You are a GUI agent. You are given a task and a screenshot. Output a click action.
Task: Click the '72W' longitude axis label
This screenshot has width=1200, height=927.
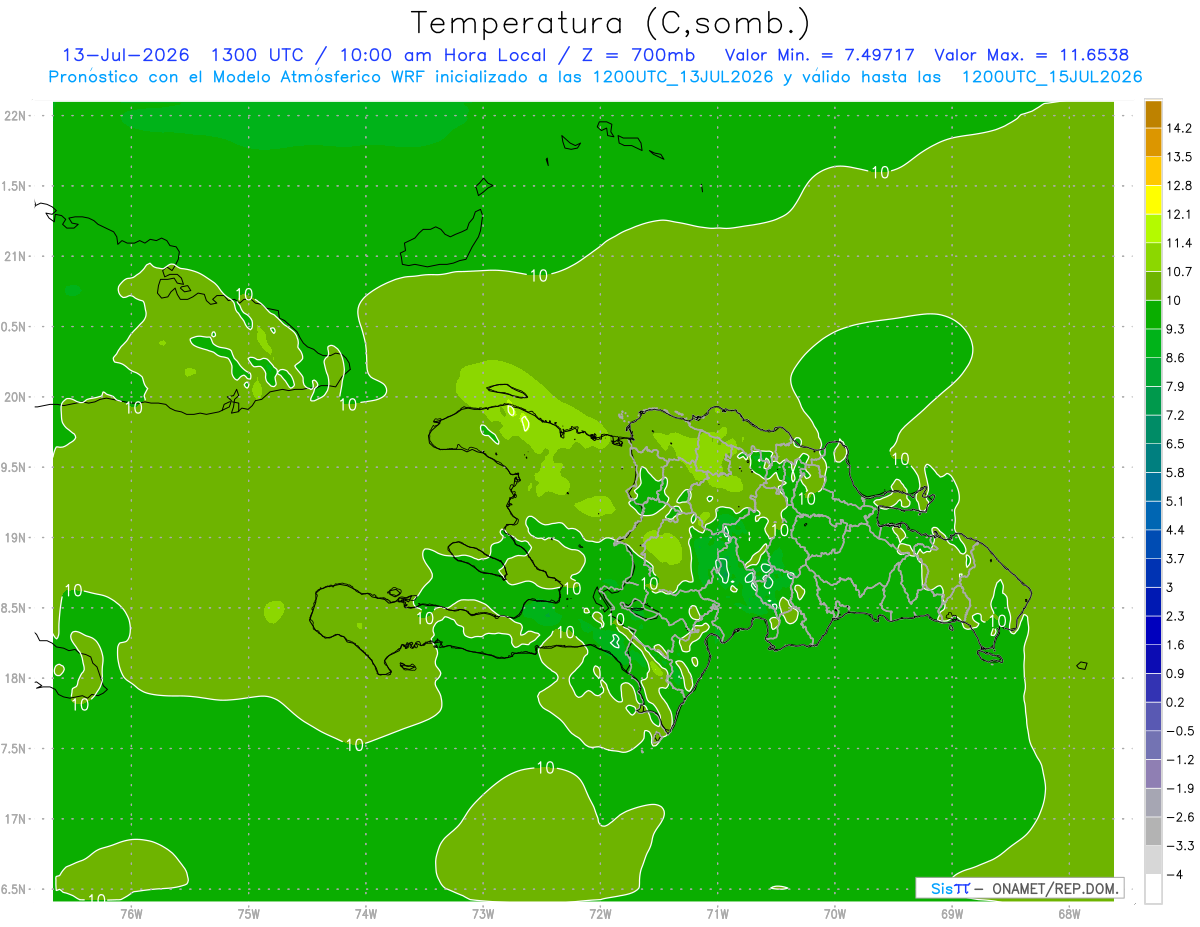point(600,913)
